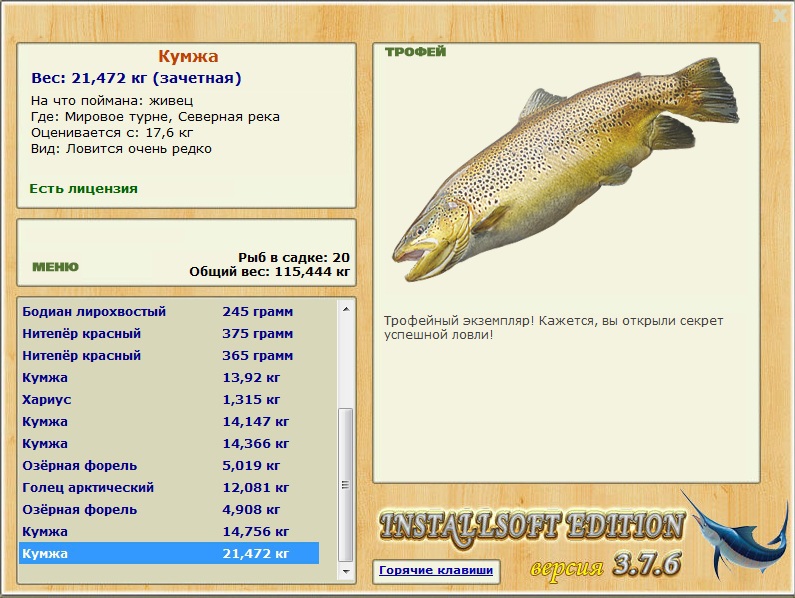This screenshot has width=795, height=598.
Task: Click Где: Мировое турне, Северная река
Action: point(155,117)
